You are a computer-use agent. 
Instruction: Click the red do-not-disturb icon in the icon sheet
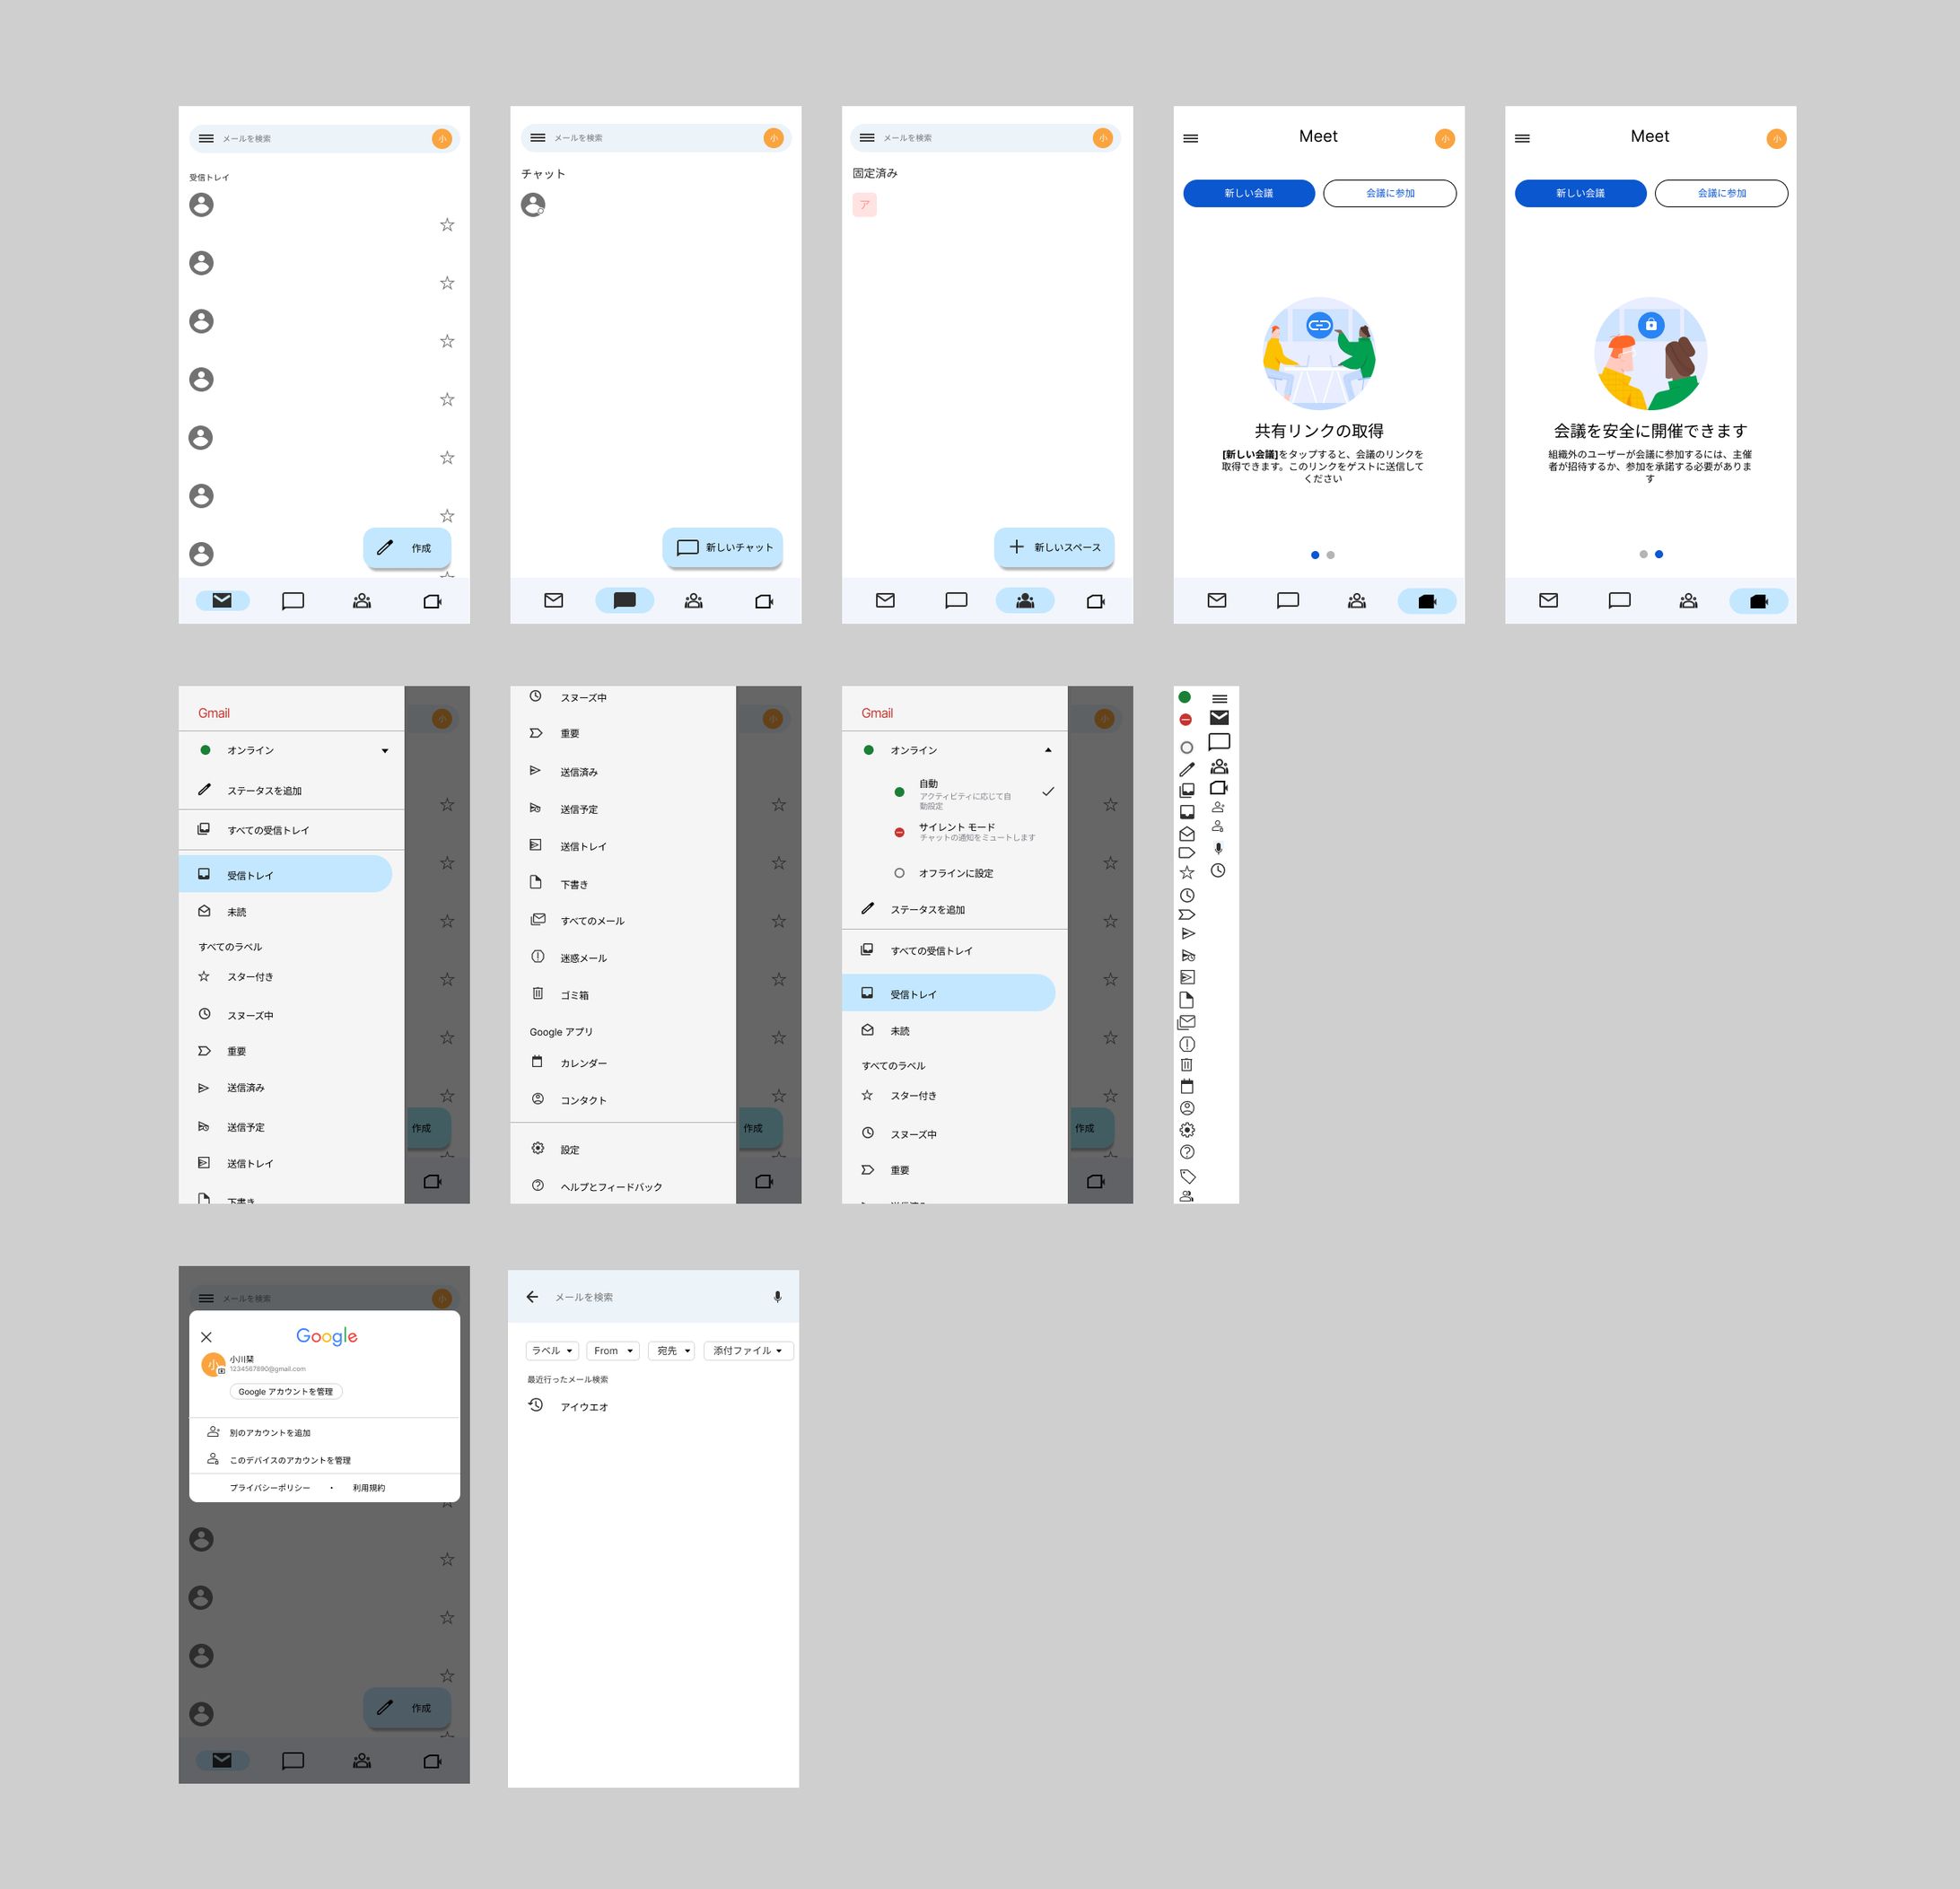(1185, 719)
